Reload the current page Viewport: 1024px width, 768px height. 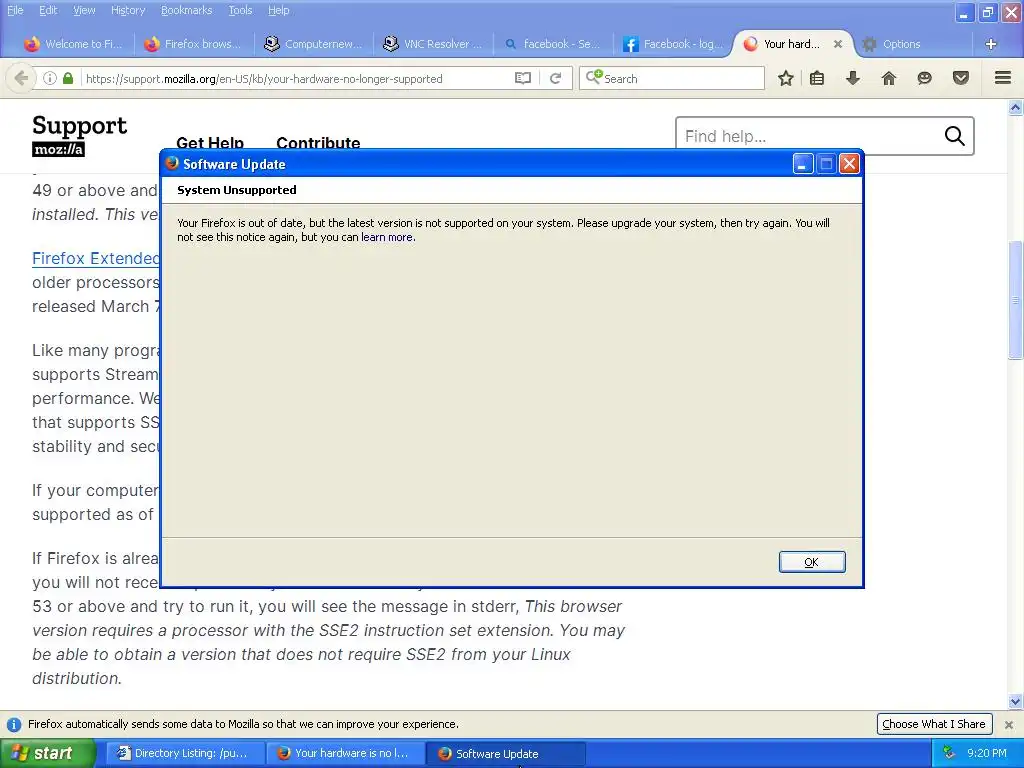[x=555, y=78]
